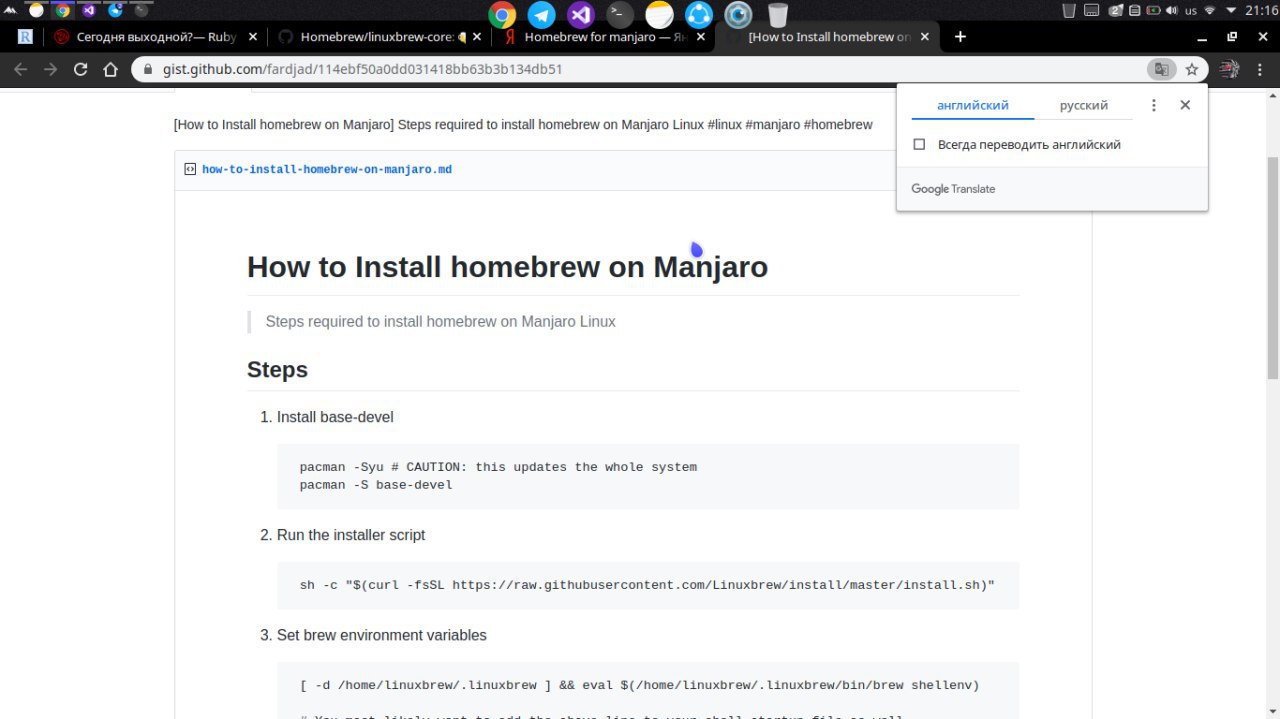Go to the browser home page
1280x719 pixels.
tap(111, 70)
